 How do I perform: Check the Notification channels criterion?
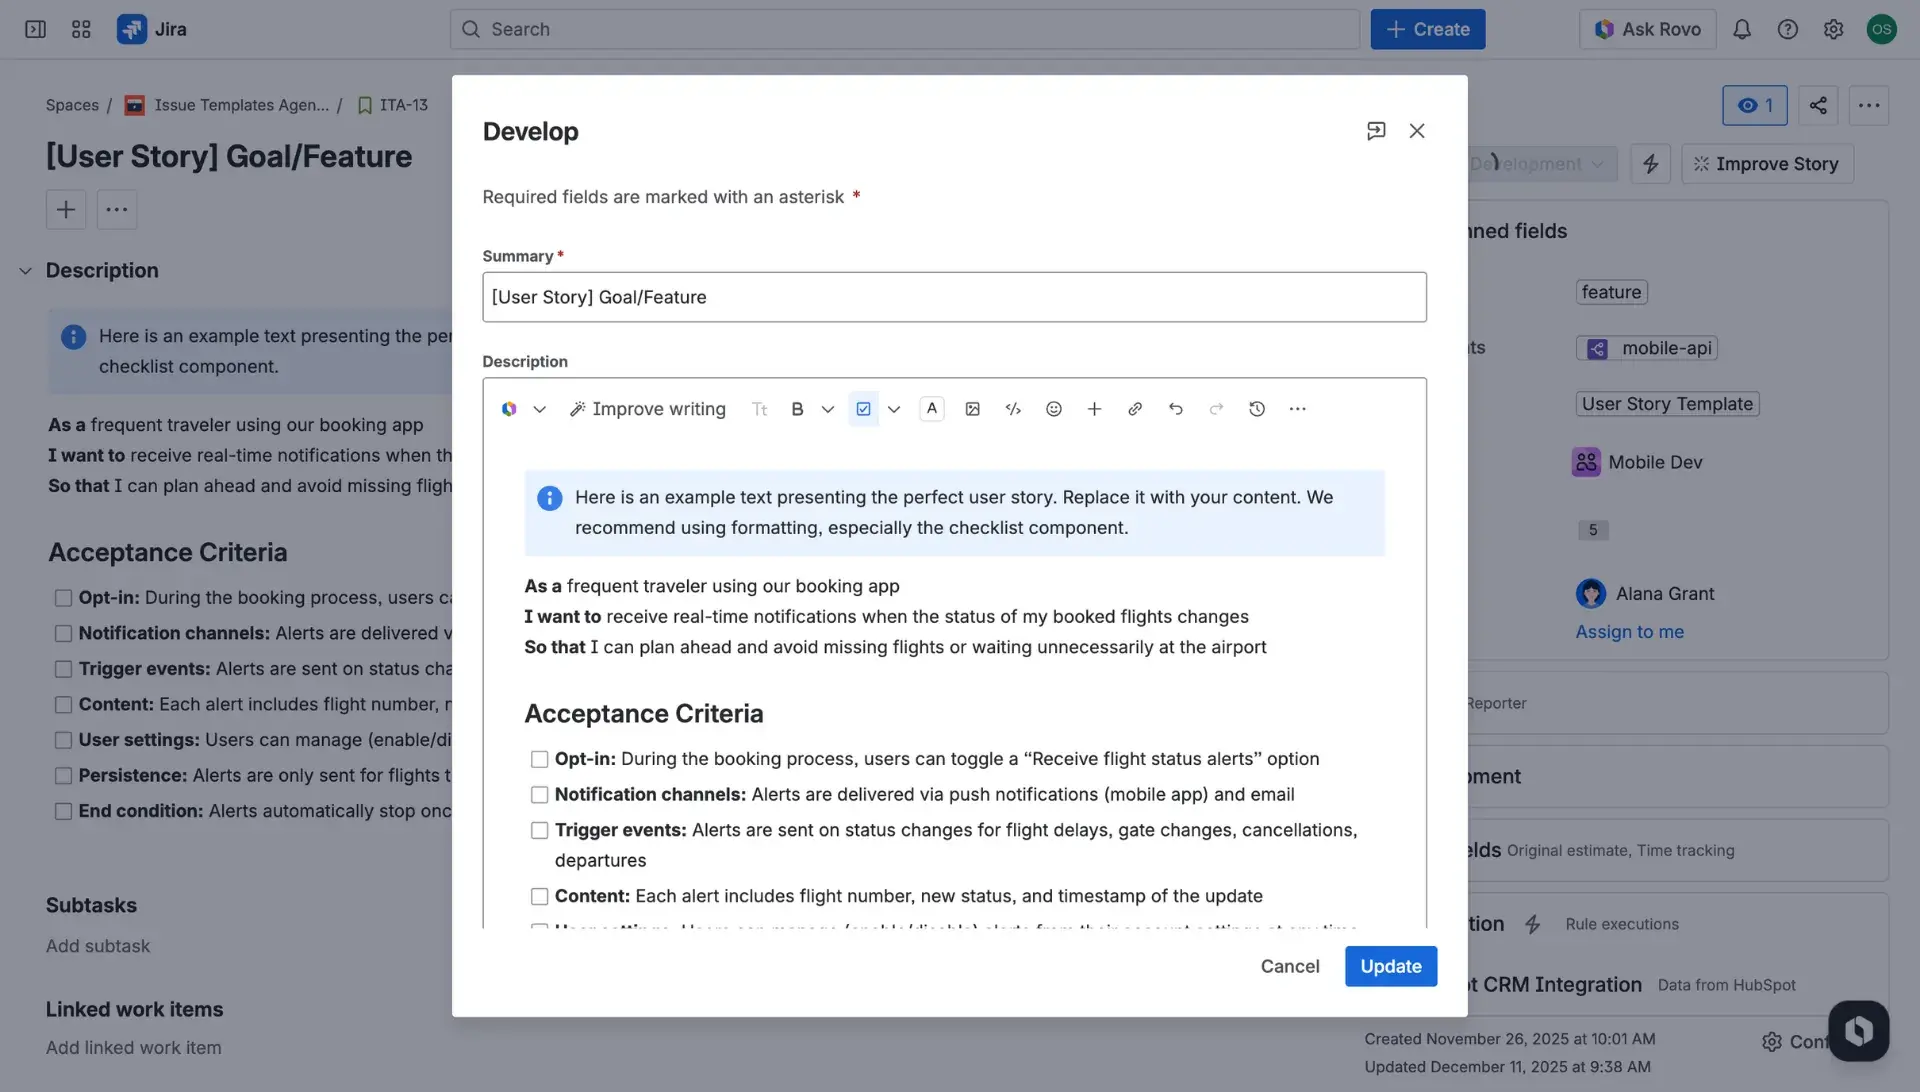click(540, 794)
